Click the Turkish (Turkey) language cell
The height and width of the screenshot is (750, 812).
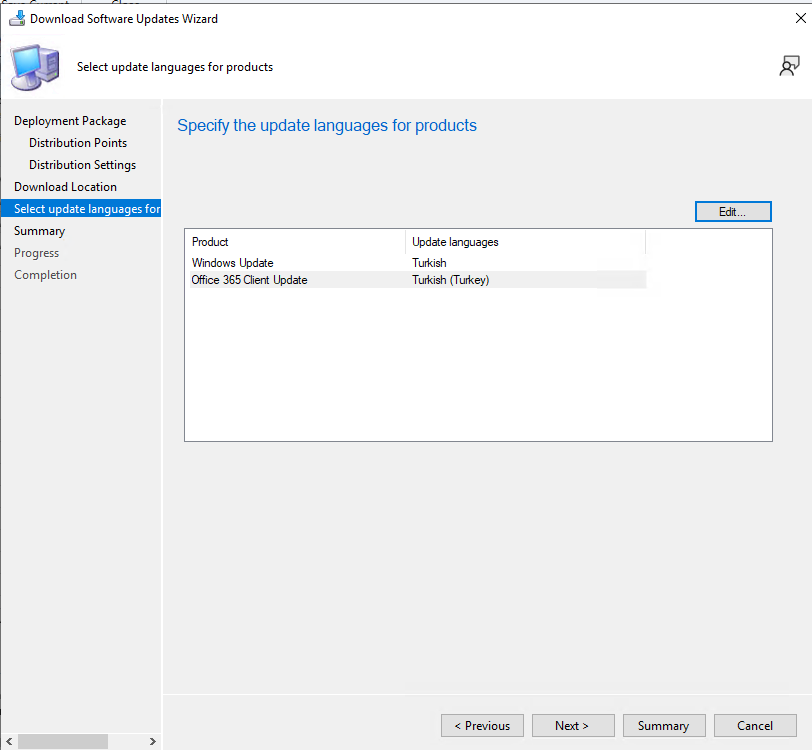(x=451, y=280)
